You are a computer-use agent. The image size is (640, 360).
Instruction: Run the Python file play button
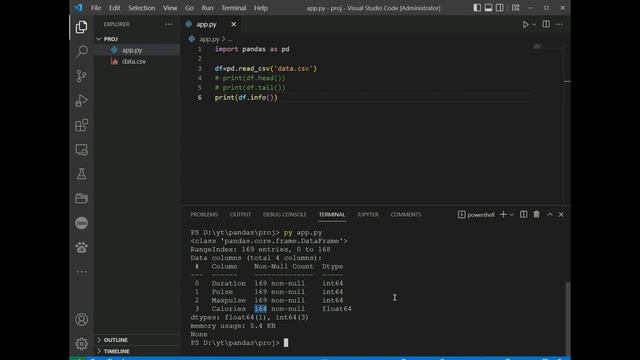pos(525,24)
